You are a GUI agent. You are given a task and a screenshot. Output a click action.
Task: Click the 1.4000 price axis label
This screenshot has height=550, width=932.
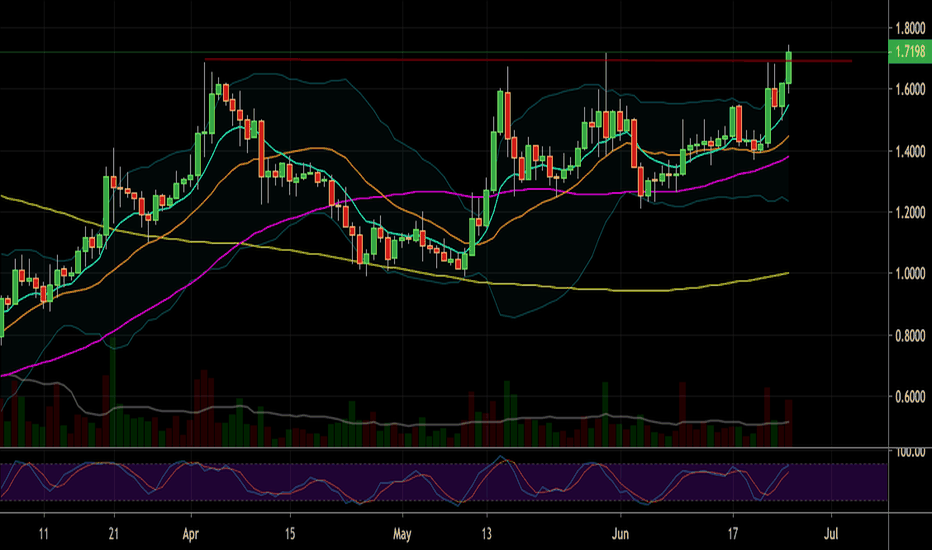coord(911,151)
